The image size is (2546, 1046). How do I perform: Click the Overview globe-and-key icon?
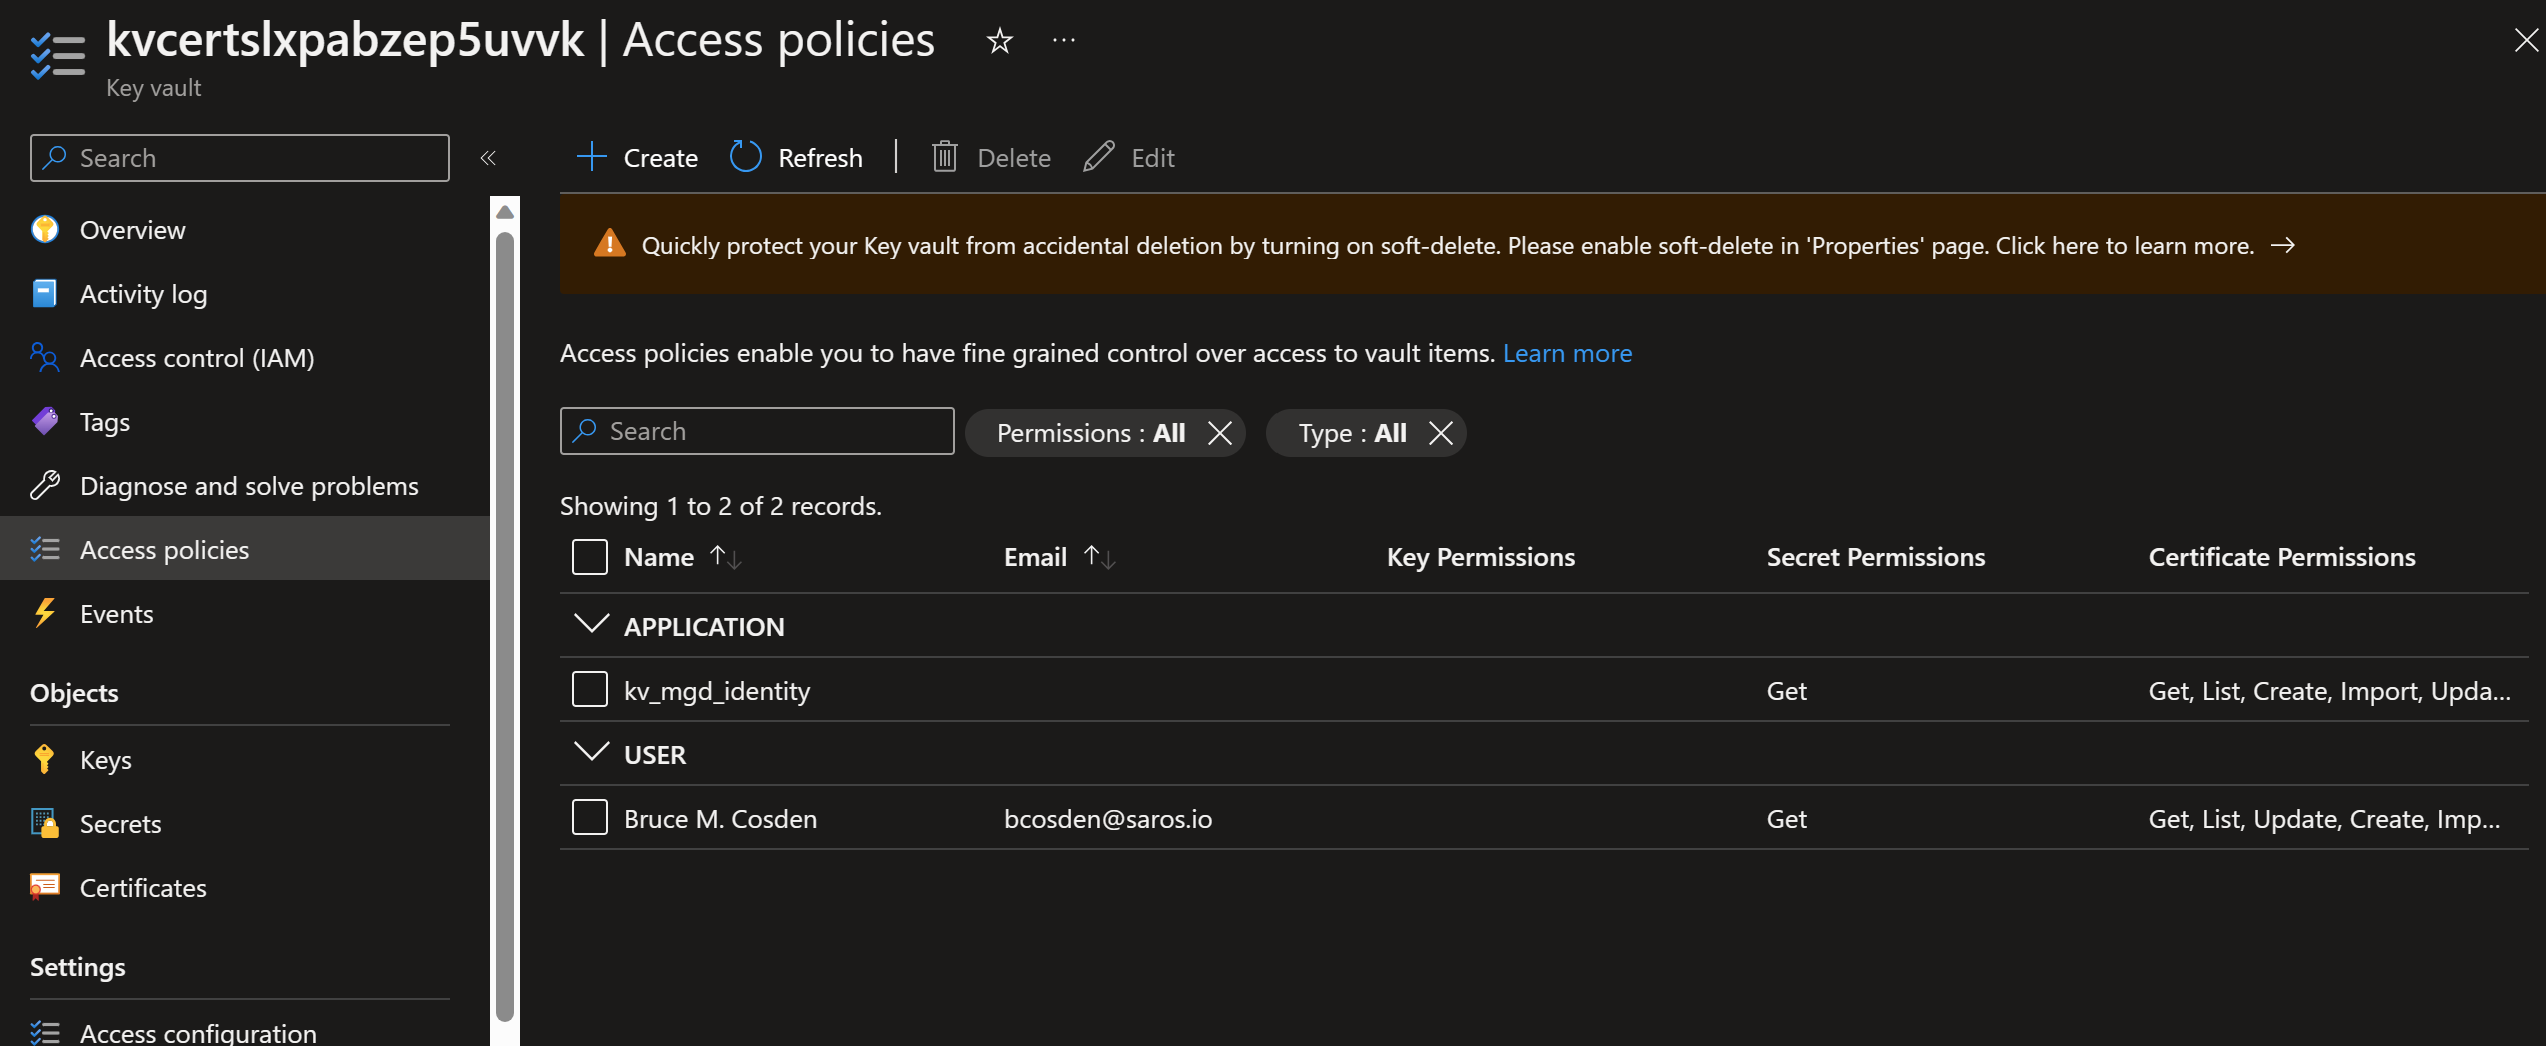(45, 229)
